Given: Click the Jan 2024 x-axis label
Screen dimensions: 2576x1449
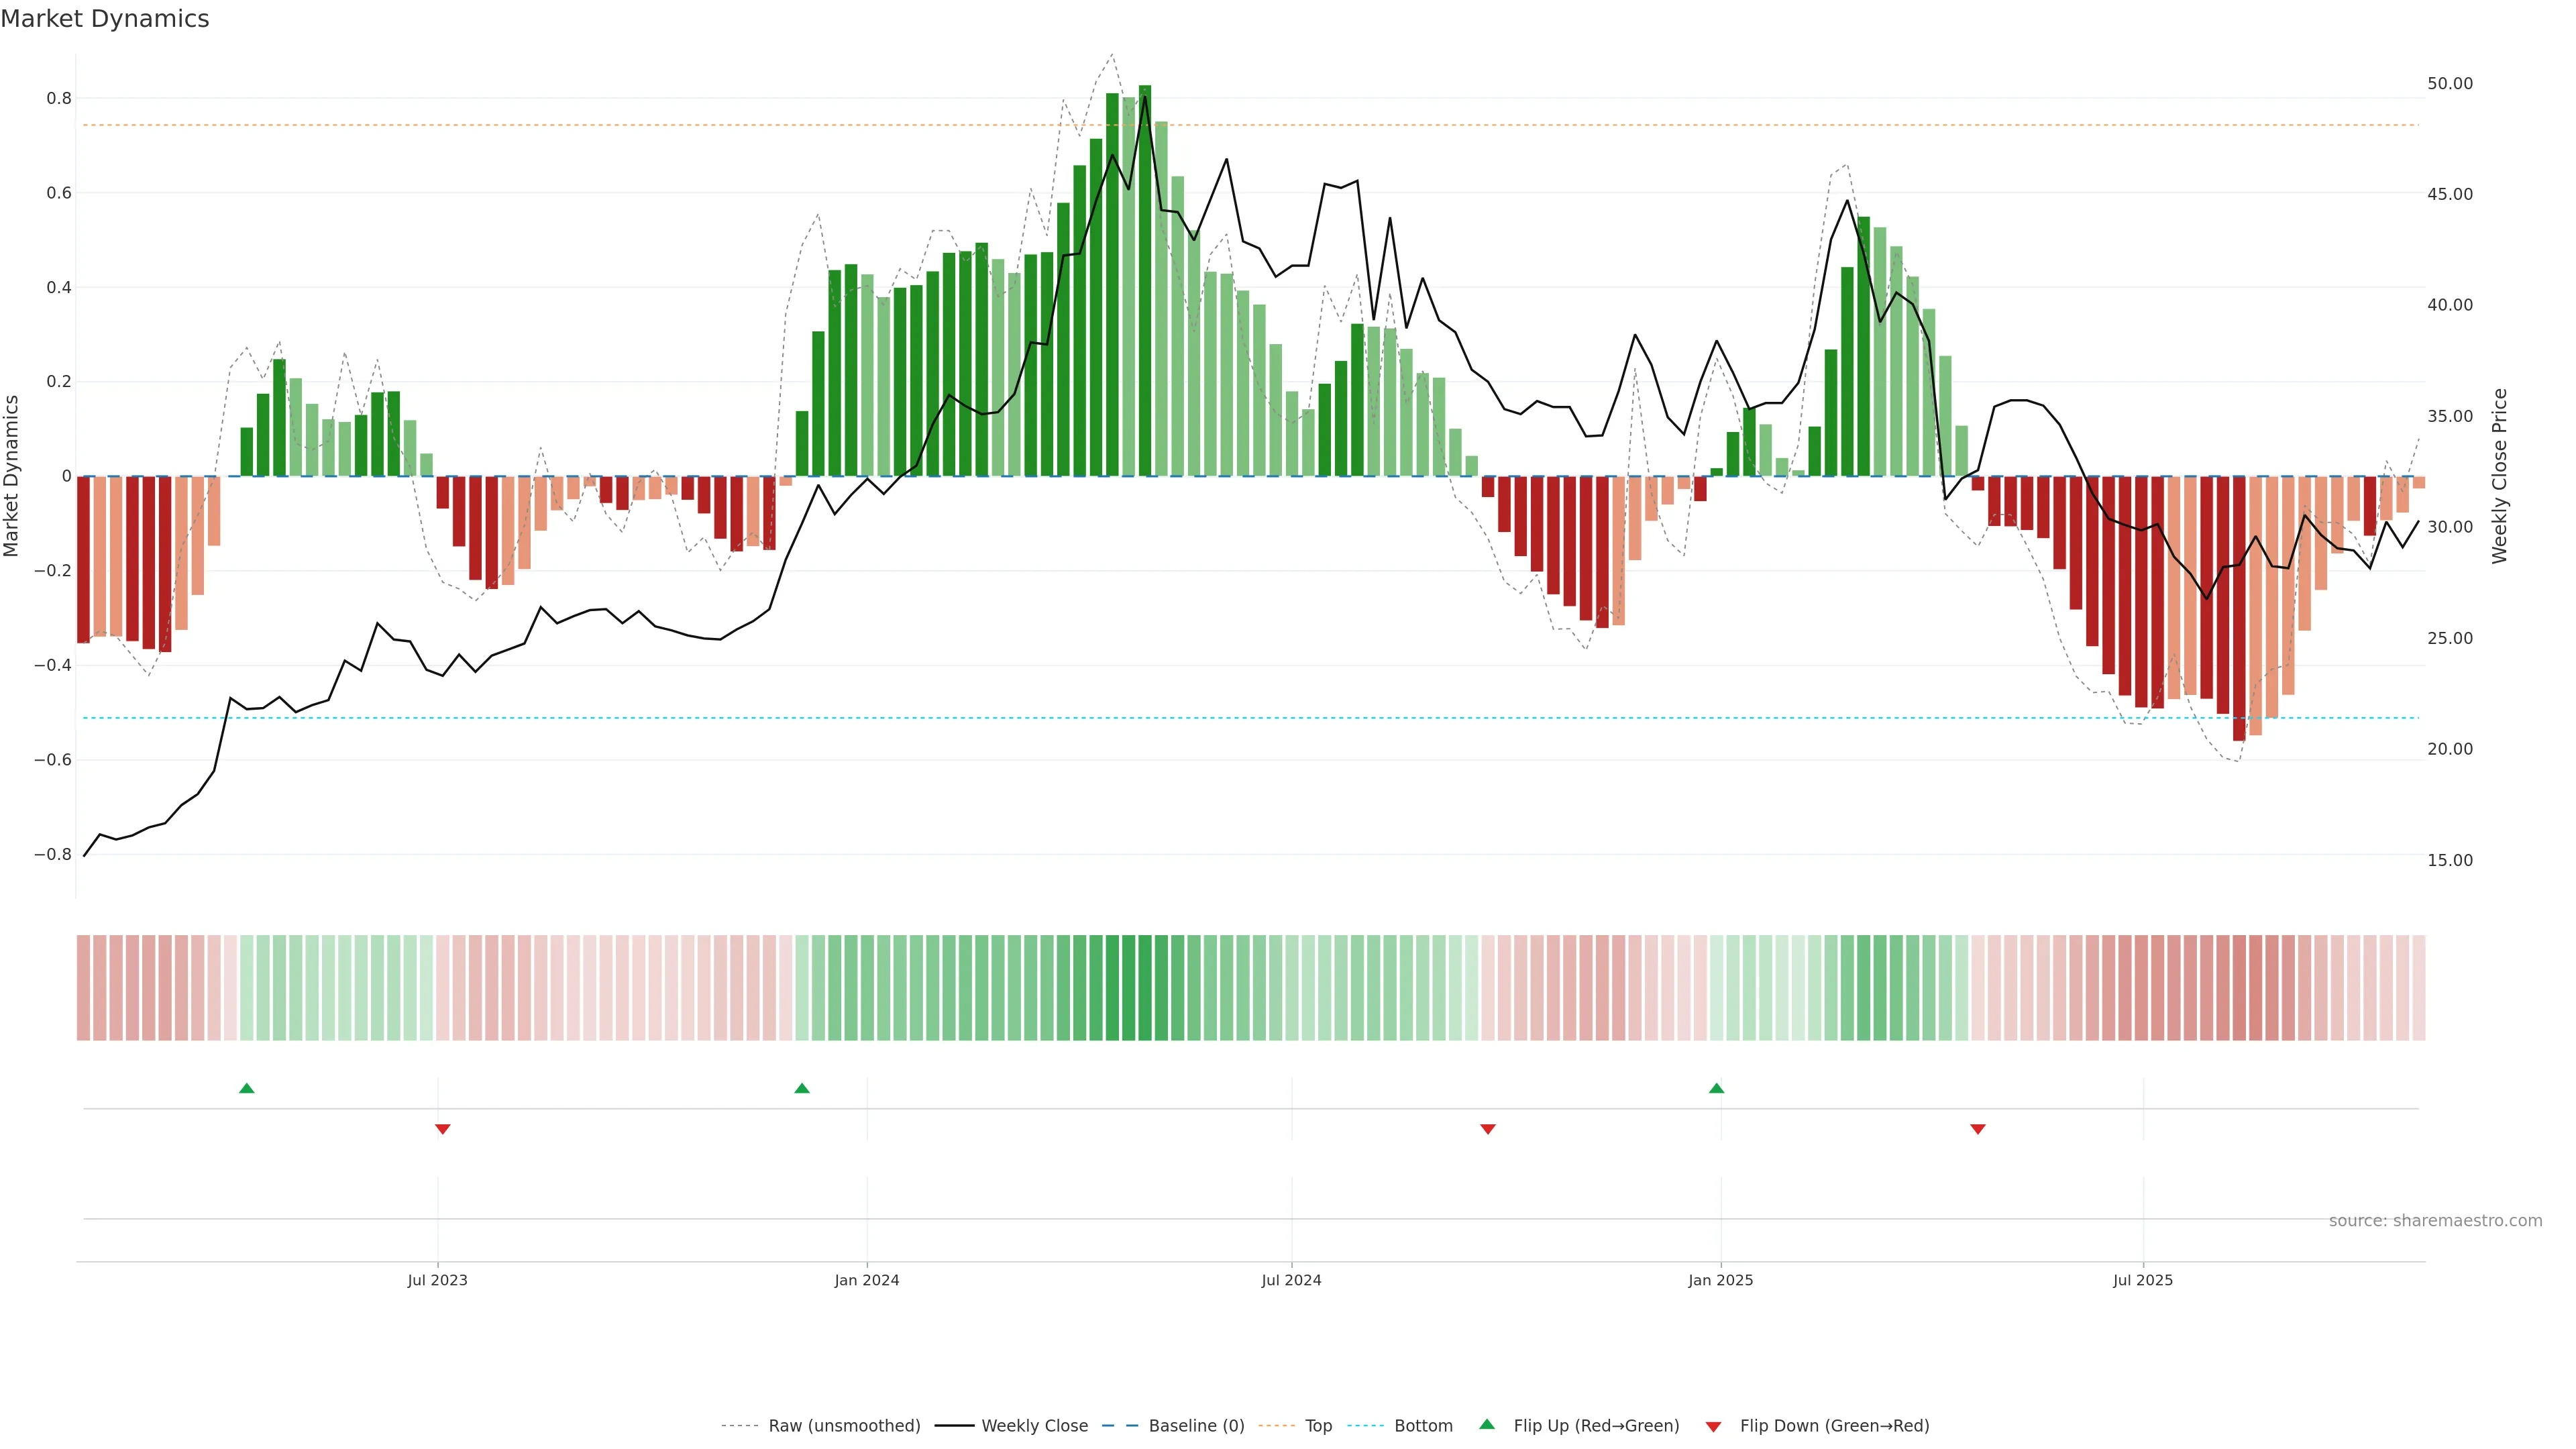Looking at the screenshot, I should click(x=867, y=1280).
